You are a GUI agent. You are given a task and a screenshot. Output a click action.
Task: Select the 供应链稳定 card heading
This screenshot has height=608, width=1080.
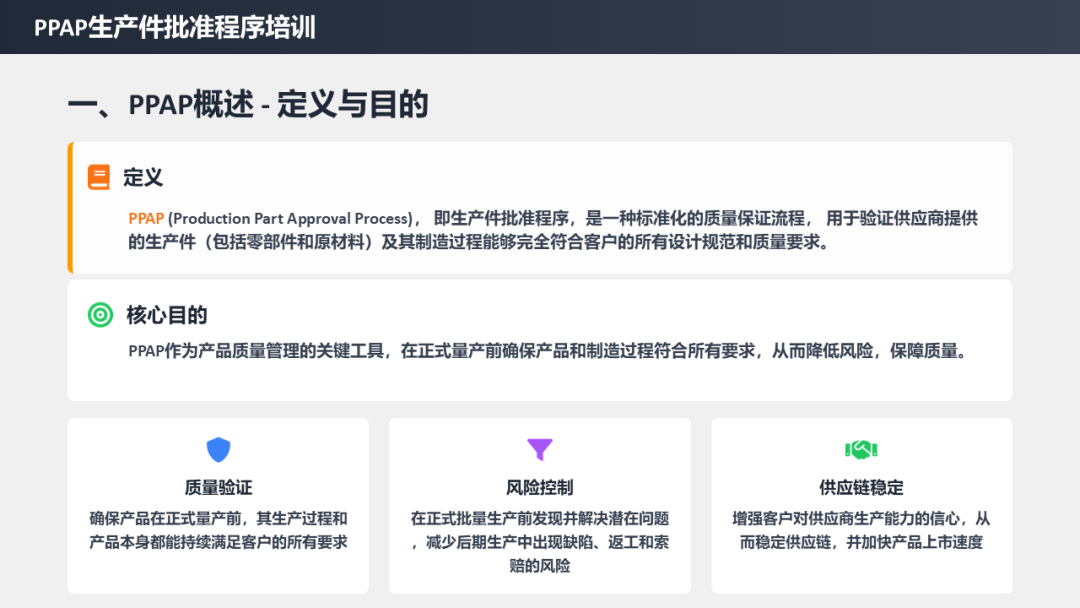pyautogui.click(x=861, y=487)
